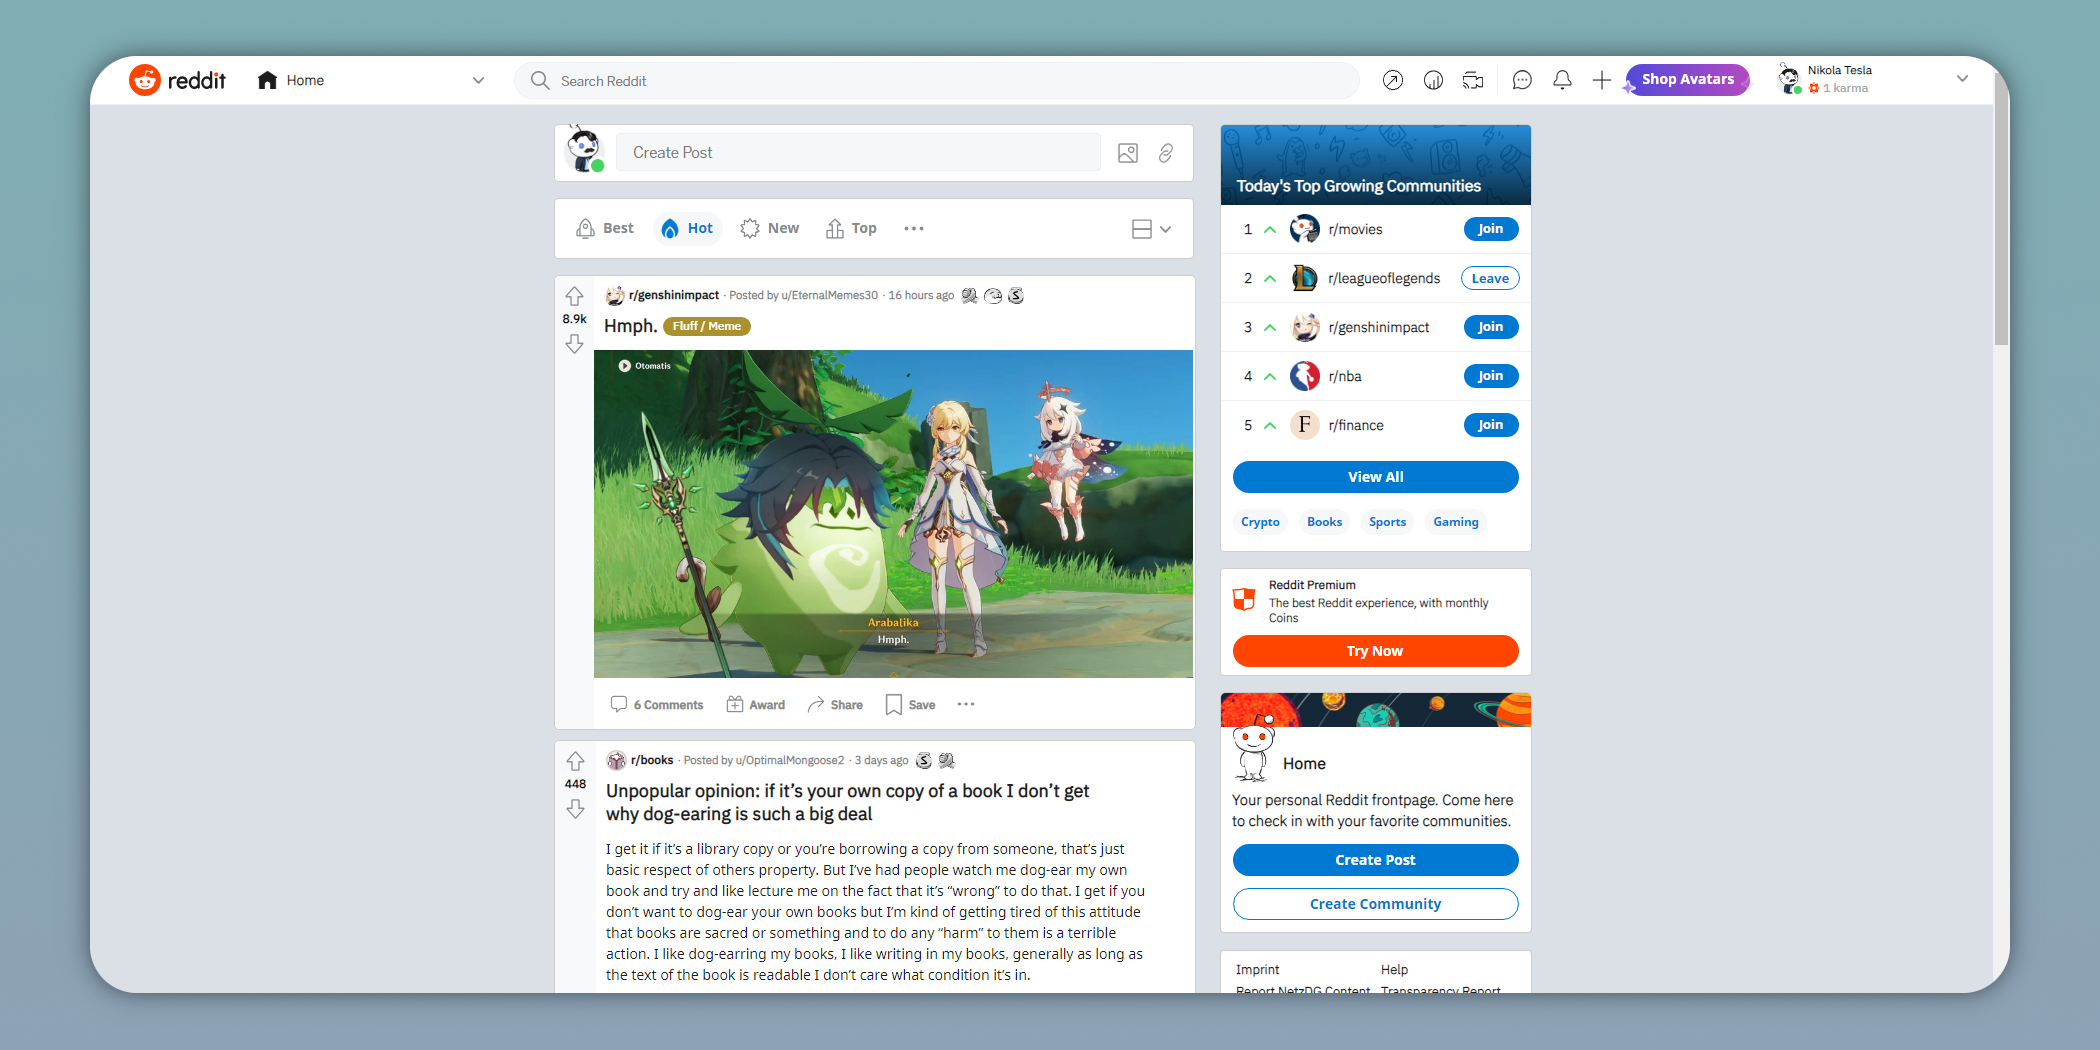Click the link attach icon in Create Post bar

(1166, 153)
